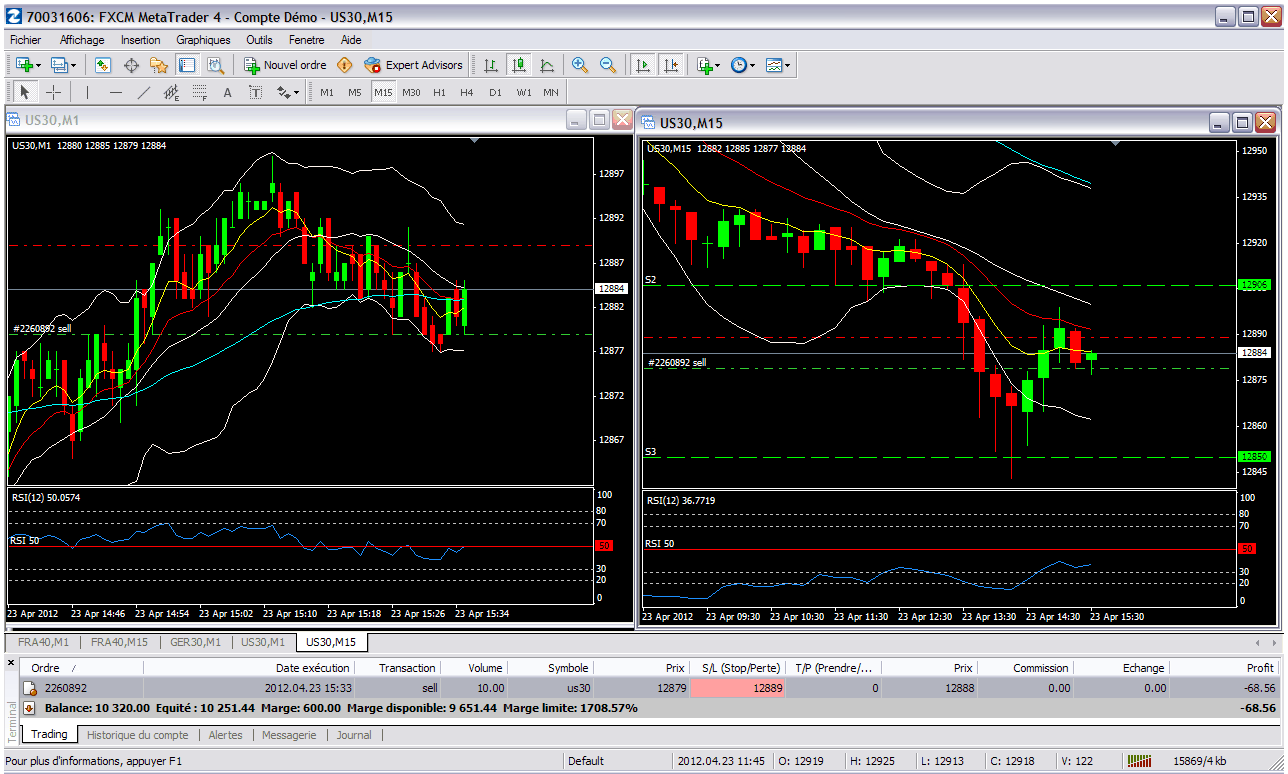
Task: Switch to the GER30,M1 chart tab
Action: point(195,642)
